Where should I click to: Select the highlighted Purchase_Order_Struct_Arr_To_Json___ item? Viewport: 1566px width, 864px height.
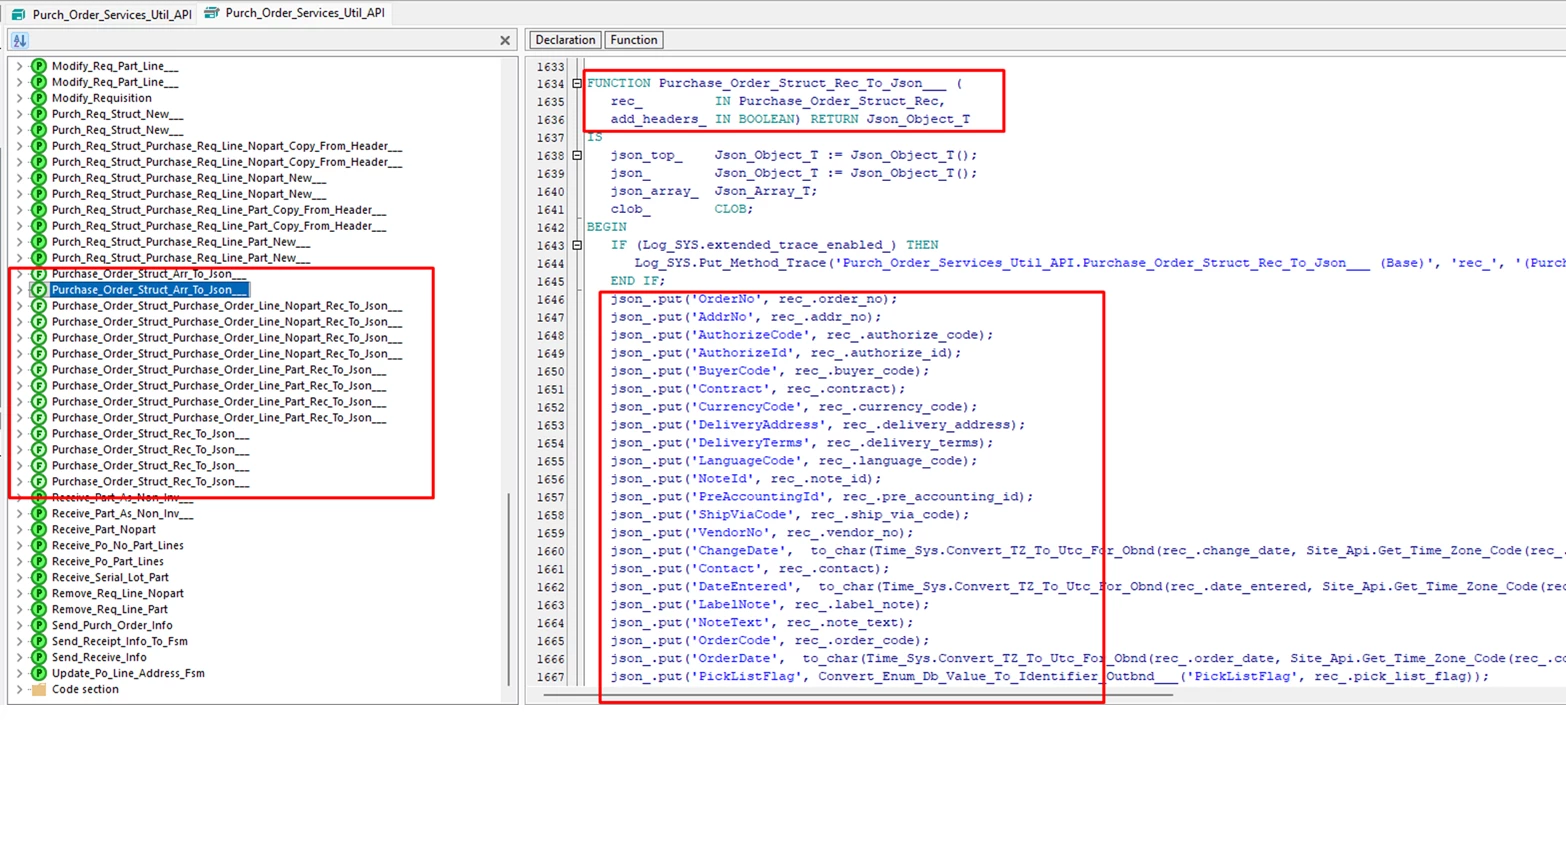pyautogui.click(x=149, y=289)
